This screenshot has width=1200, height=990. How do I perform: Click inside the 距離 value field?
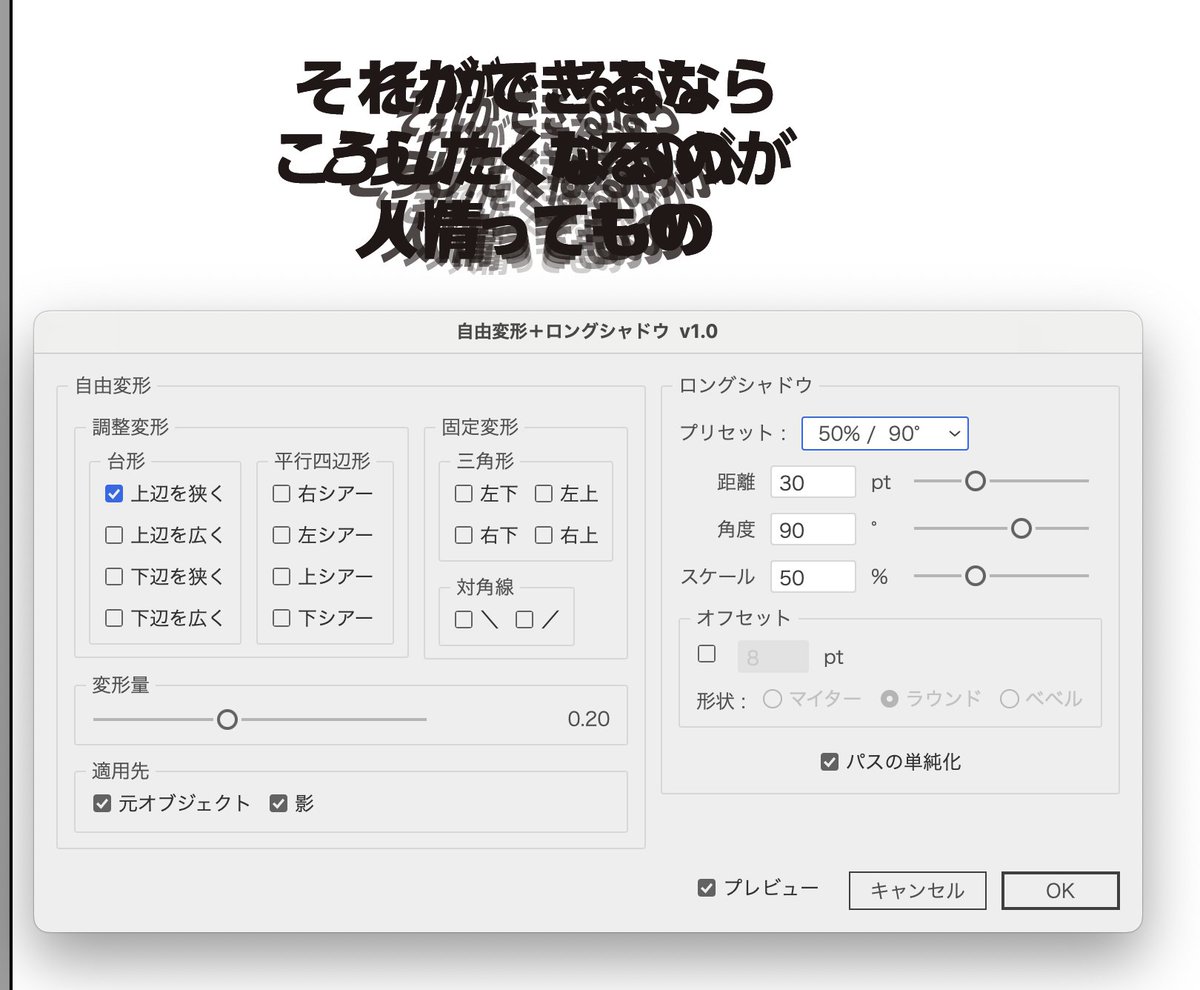(812, 482)
